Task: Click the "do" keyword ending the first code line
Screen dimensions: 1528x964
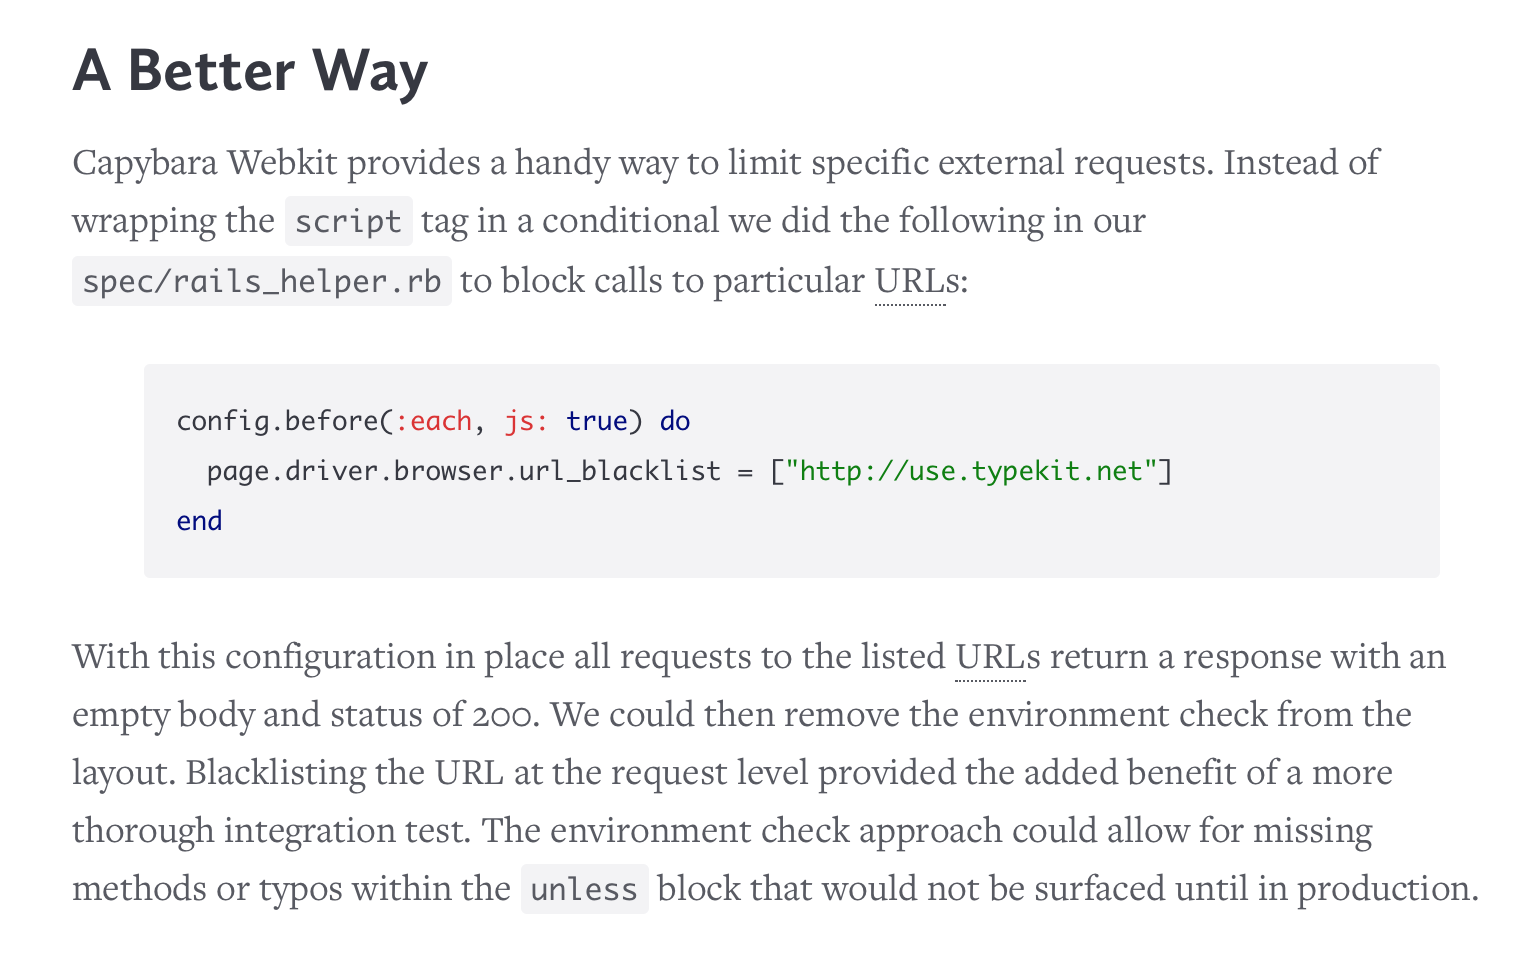Action: coord(675,421)
